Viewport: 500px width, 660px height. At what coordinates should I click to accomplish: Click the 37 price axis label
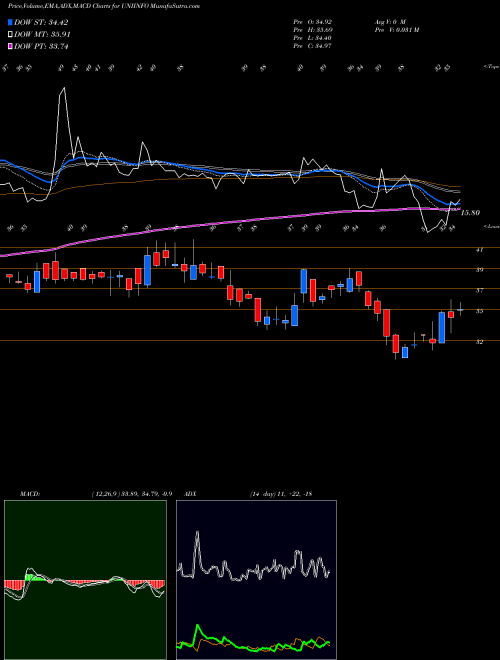pyautogui.click(x=479, y=290)
